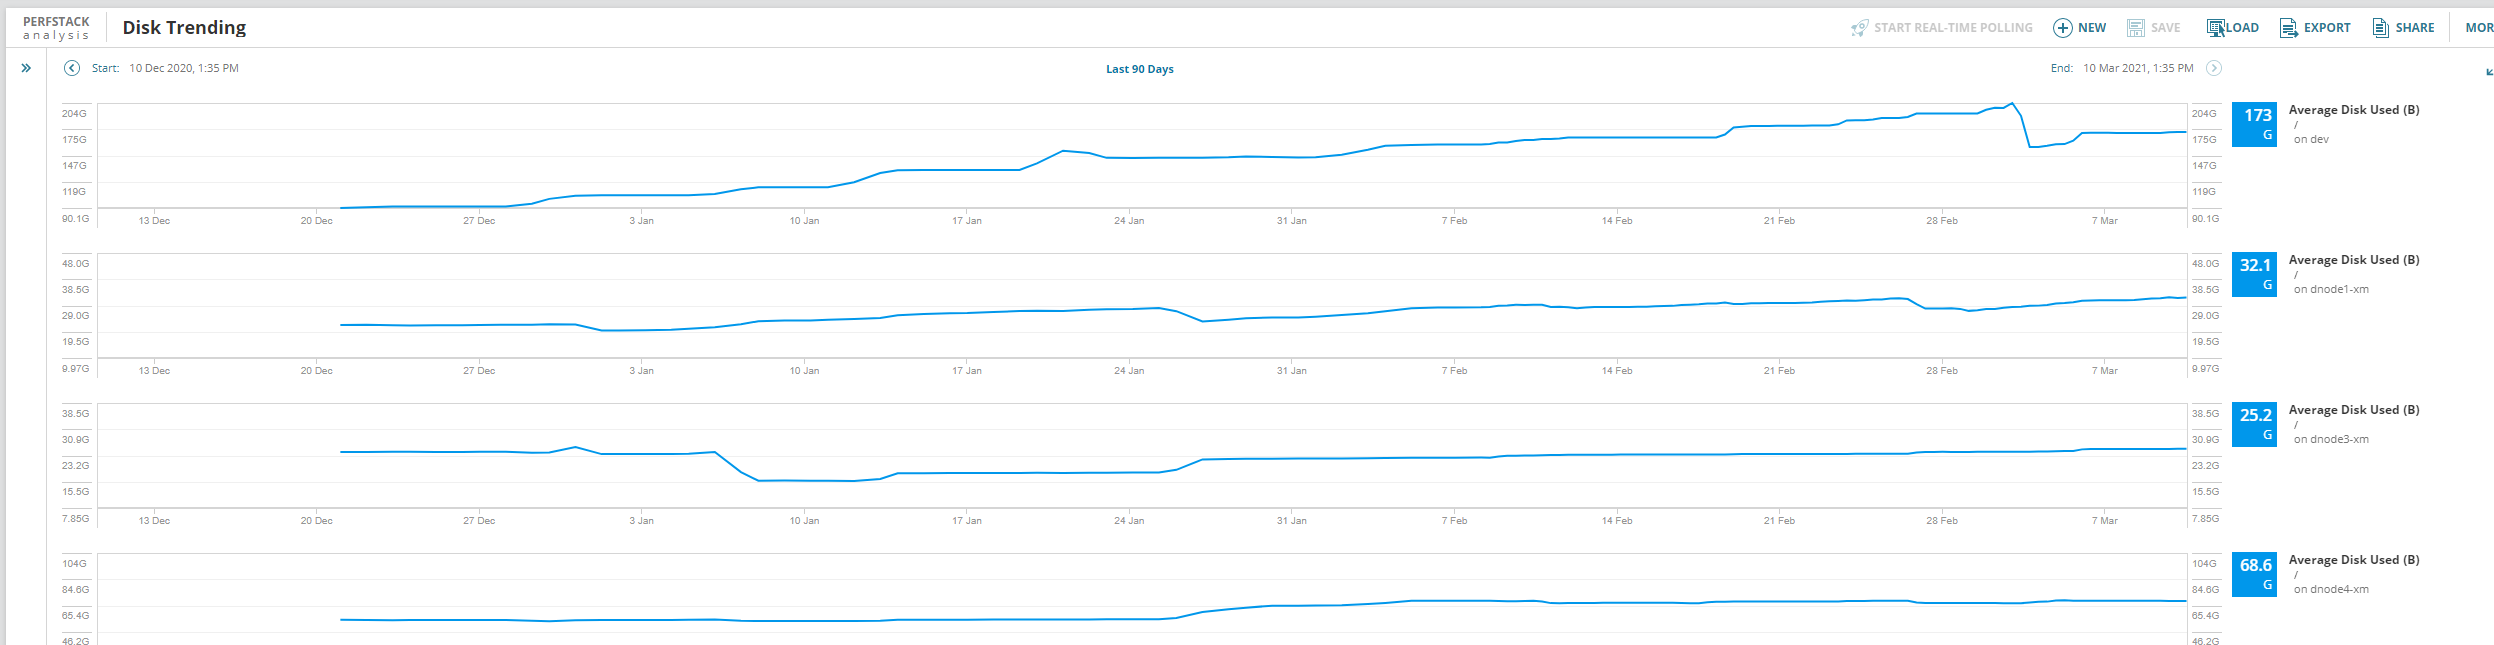The width and height of the screenshot is (2494, 645).
Task: Edit the Start date 10 Dec 2020
Action: (x=184, y=68)
